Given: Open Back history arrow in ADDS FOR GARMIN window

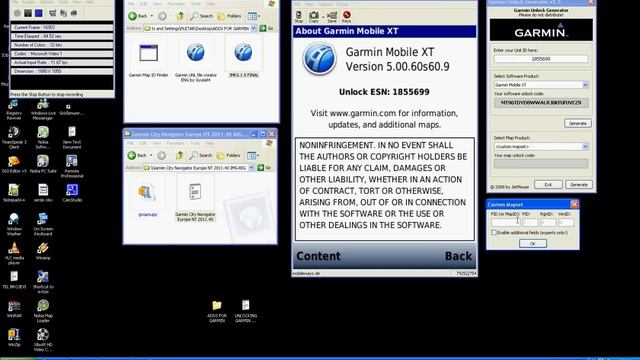Looking at the screenshot, I should (x=152, y=16).
